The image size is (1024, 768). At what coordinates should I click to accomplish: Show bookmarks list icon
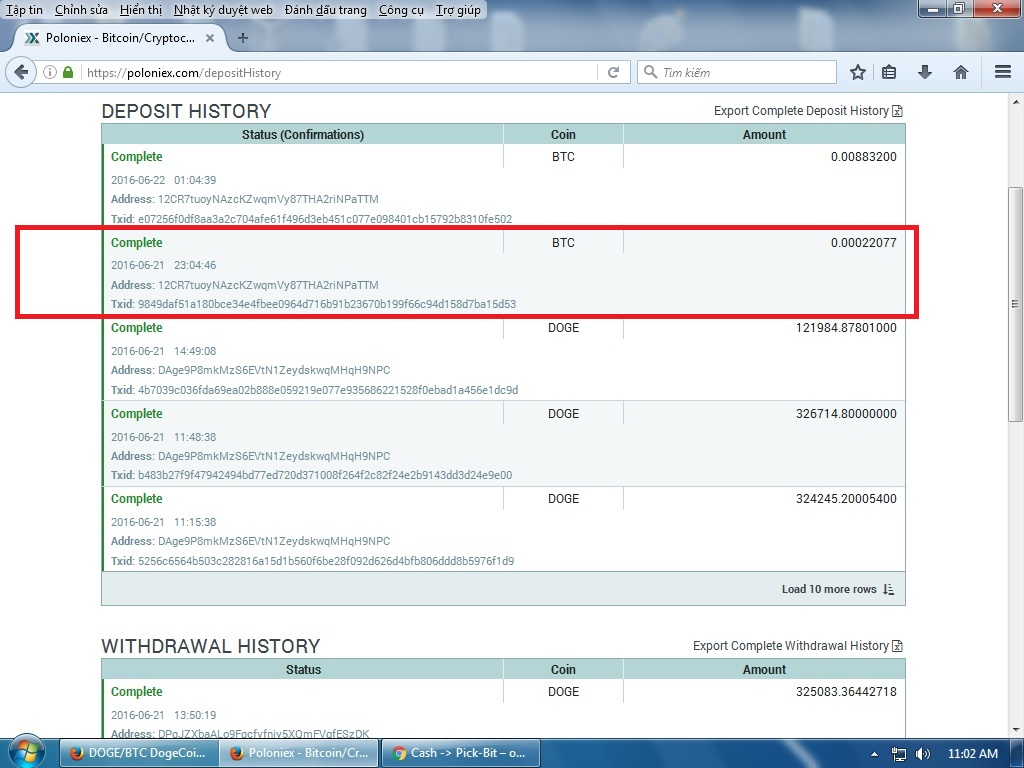pos(889,72)
